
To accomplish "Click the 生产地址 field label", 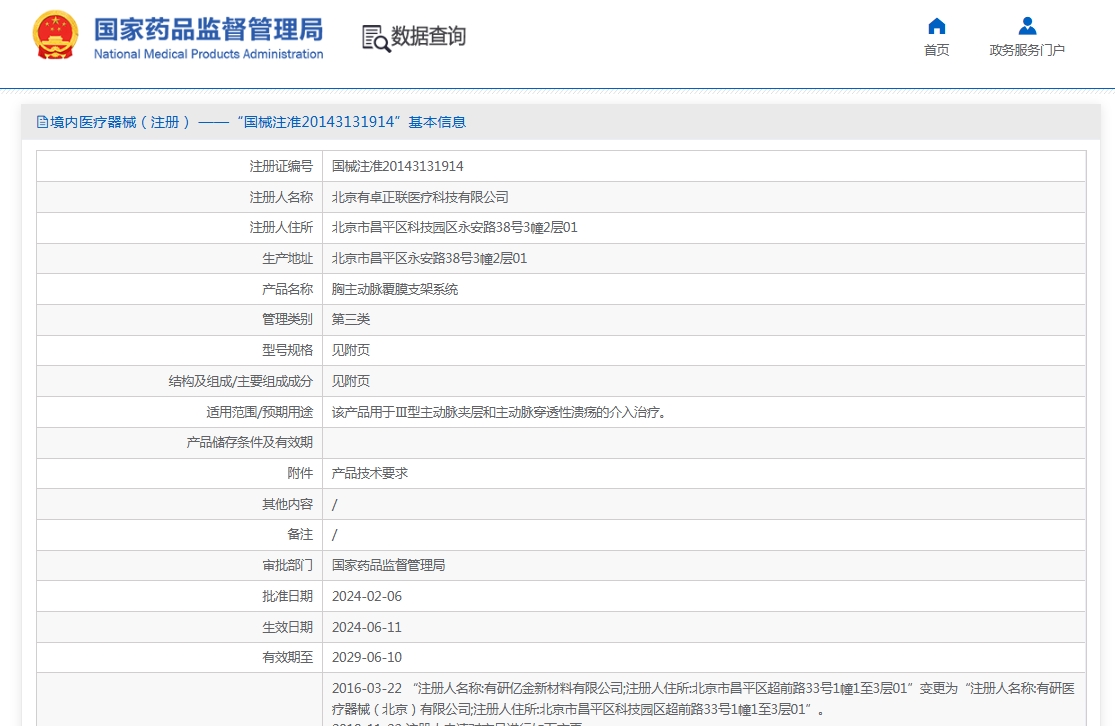I will [287, 259].
